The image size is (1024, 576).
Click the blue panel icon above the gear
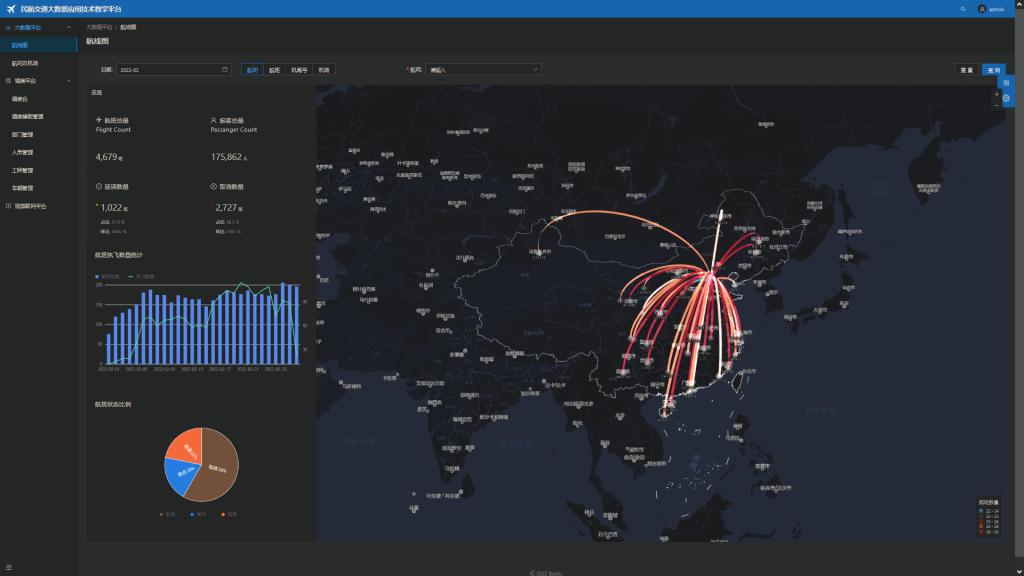tap(1006, 83)
